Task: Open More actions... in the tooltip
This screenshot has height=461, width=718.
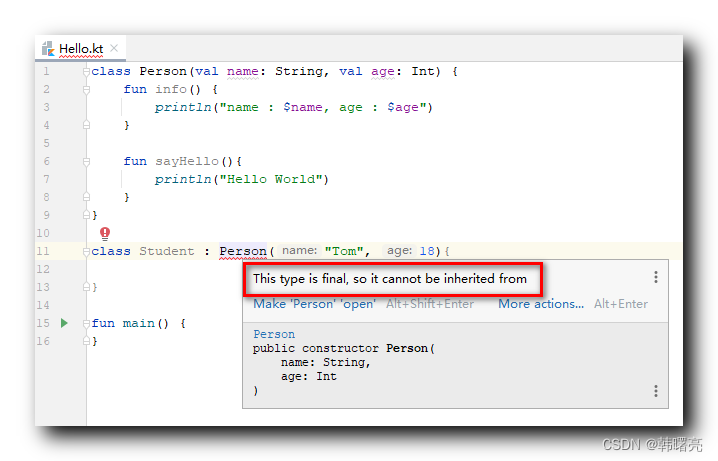Action: (541, 304)
